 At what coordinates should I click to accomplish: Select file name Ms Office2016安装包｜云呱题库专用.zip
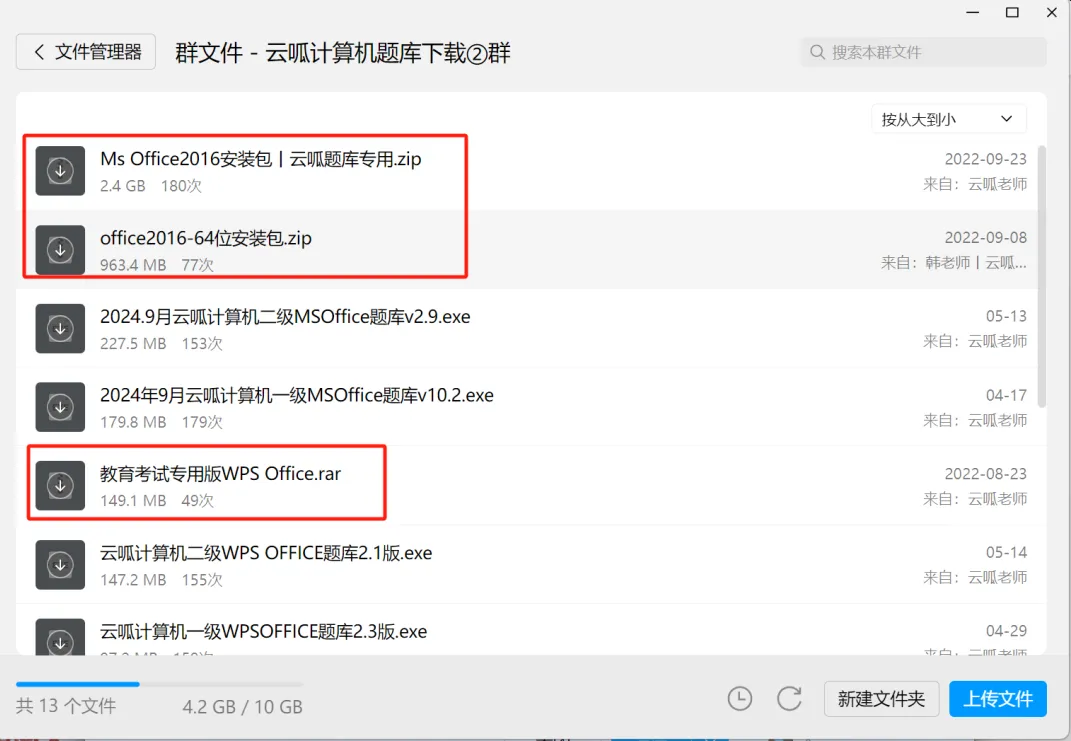[x=261, y=159]
